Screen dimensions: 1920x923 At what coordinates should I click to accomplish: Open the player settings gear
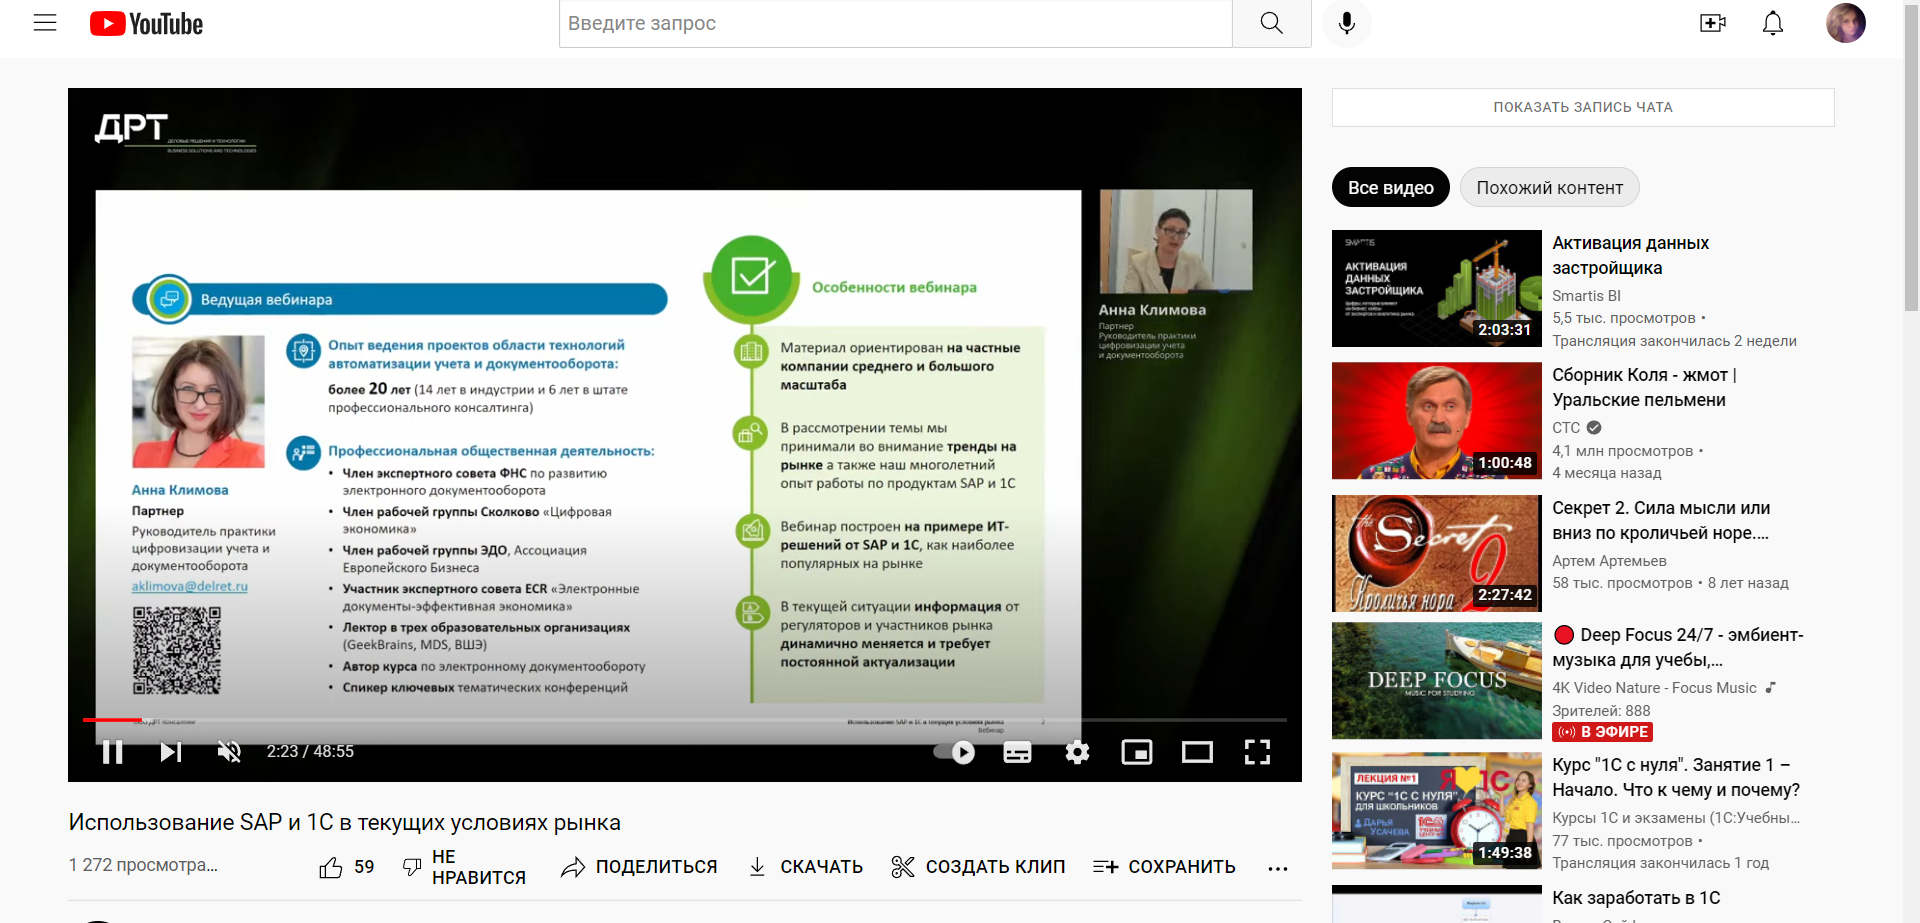click(1077, 752)
